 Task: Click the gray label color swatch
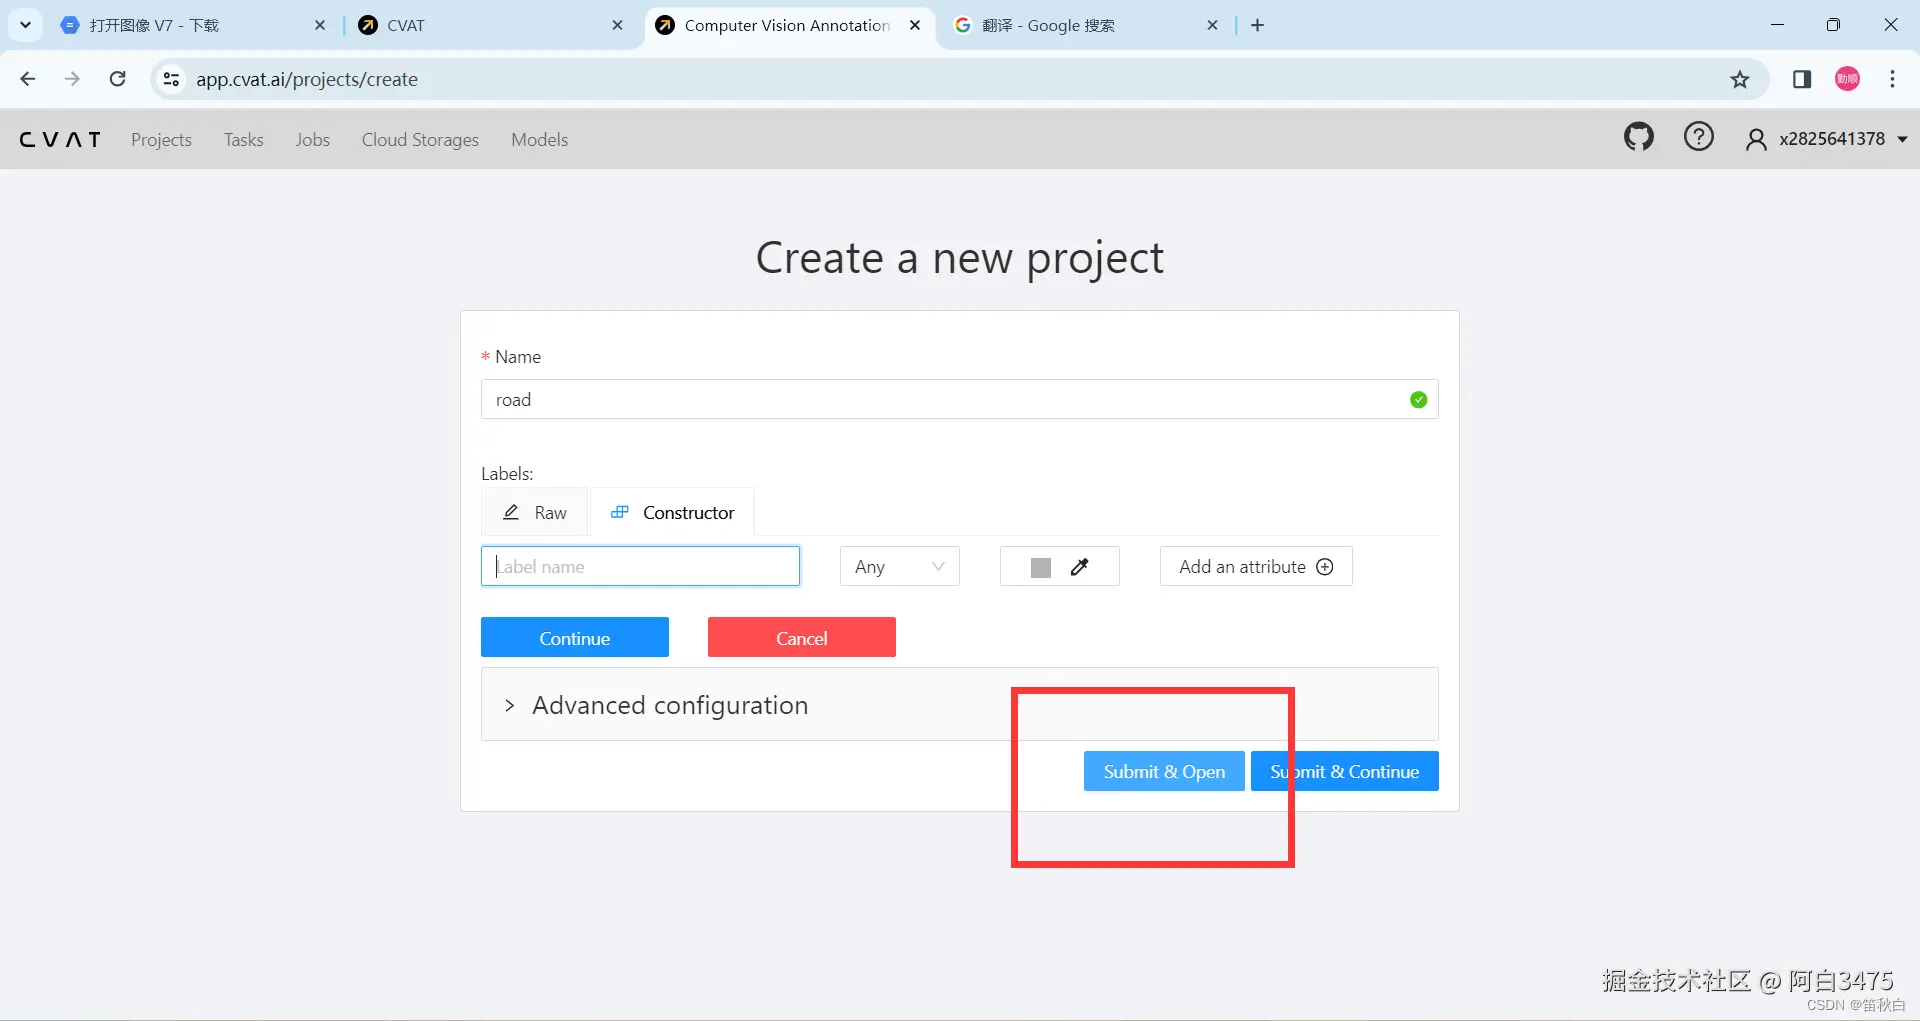(1041, 568)
